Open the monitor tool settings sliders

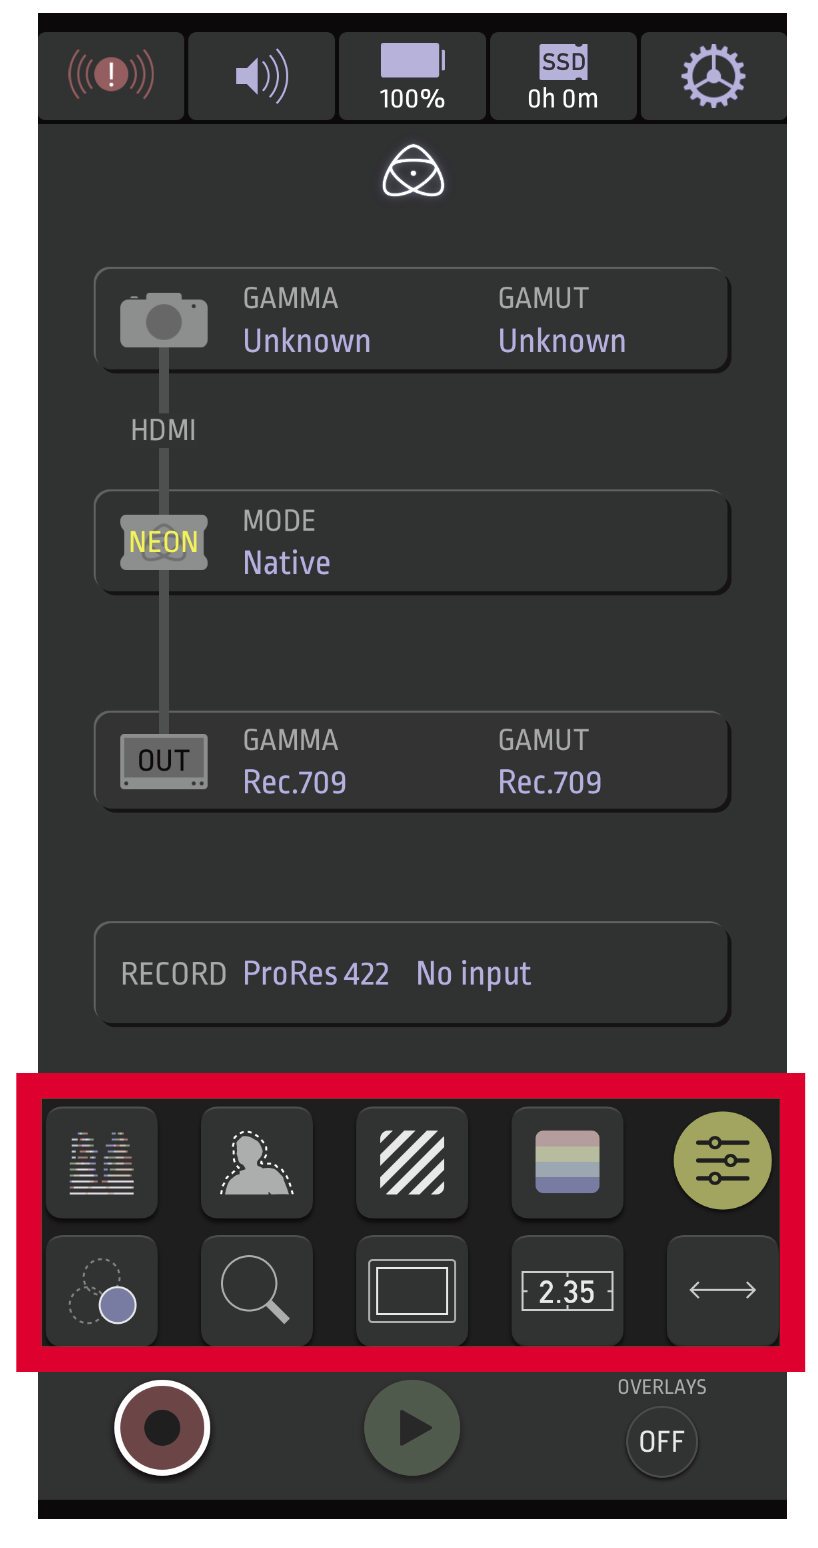tap(722, 1160)
